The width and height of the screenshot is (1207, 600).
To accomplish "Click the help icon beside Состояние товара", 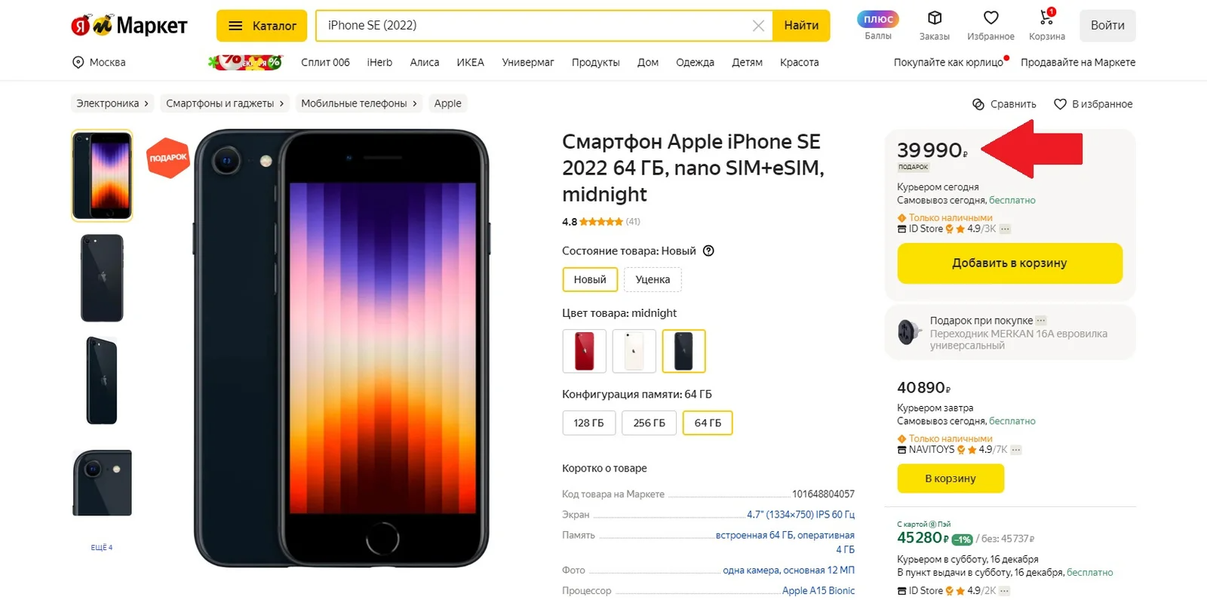I will 709,251.
